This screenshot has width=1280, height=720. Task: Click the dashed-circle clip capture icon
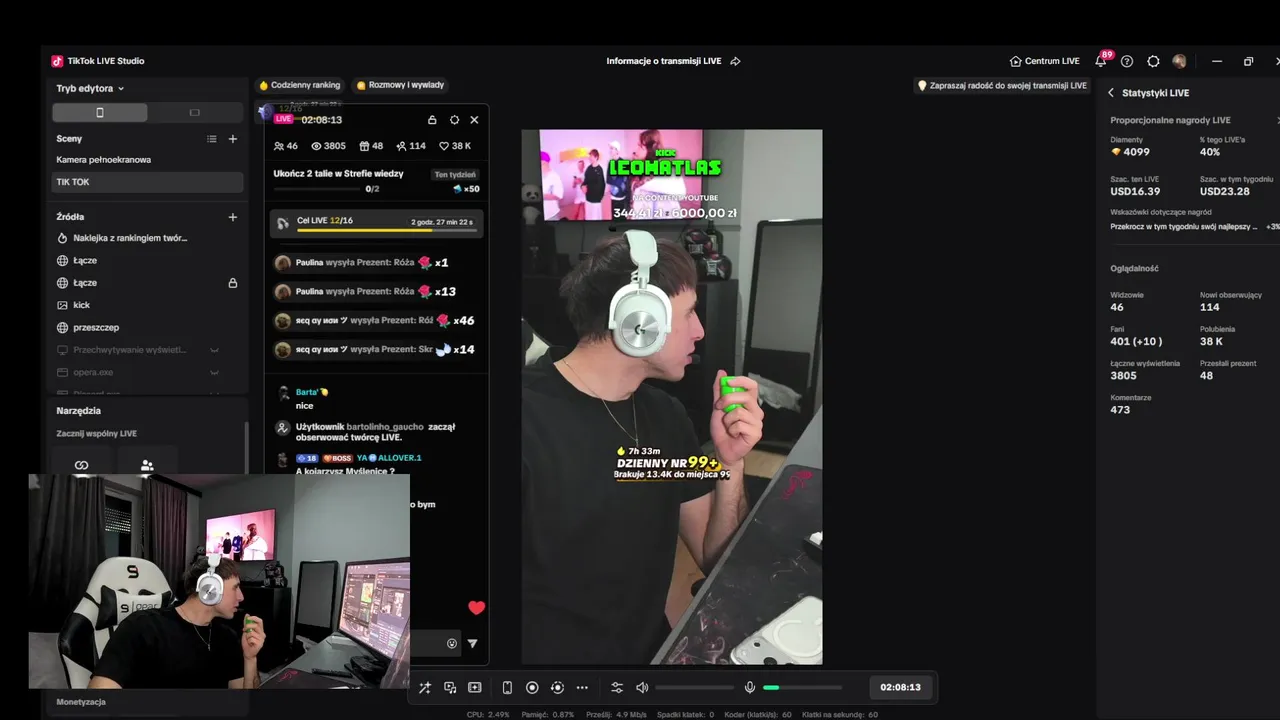557,688
